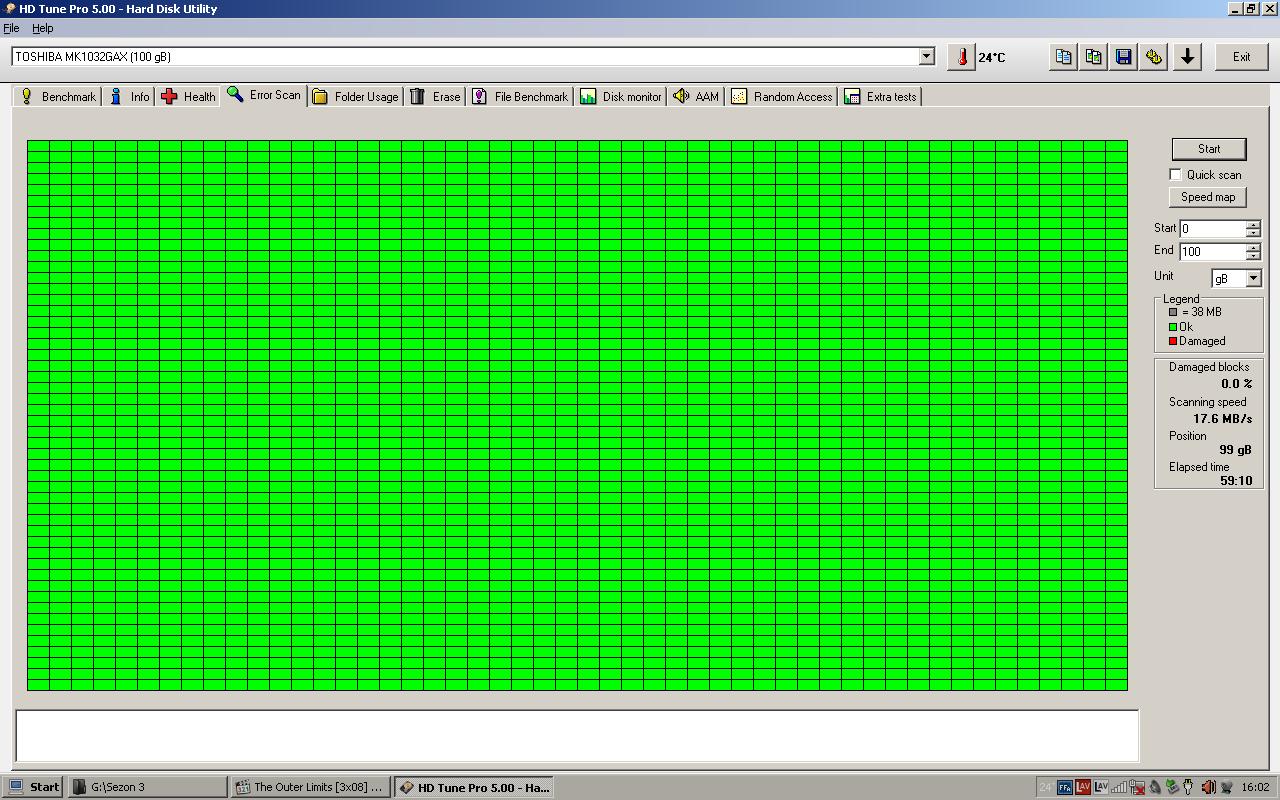The width and height of the screenshot is (1280, 800).
Task: Click the Windows Start button in taskbar
Action: [33, 787]
